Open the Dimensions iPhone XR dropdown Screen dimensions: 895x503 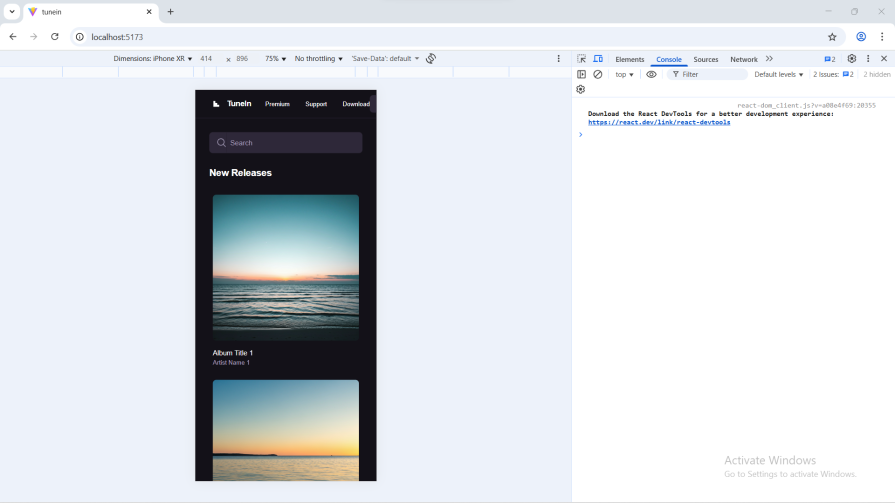(153, 59)
